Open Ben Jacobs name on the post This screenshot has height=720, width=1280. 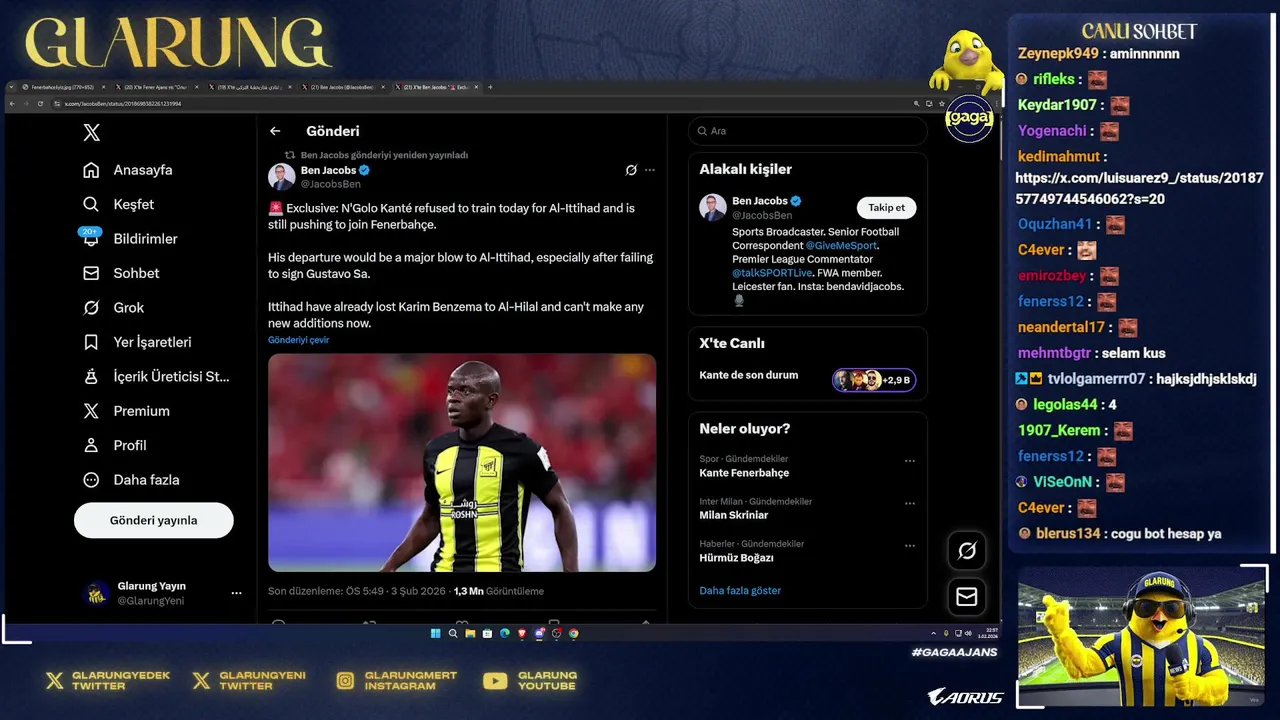328,171
